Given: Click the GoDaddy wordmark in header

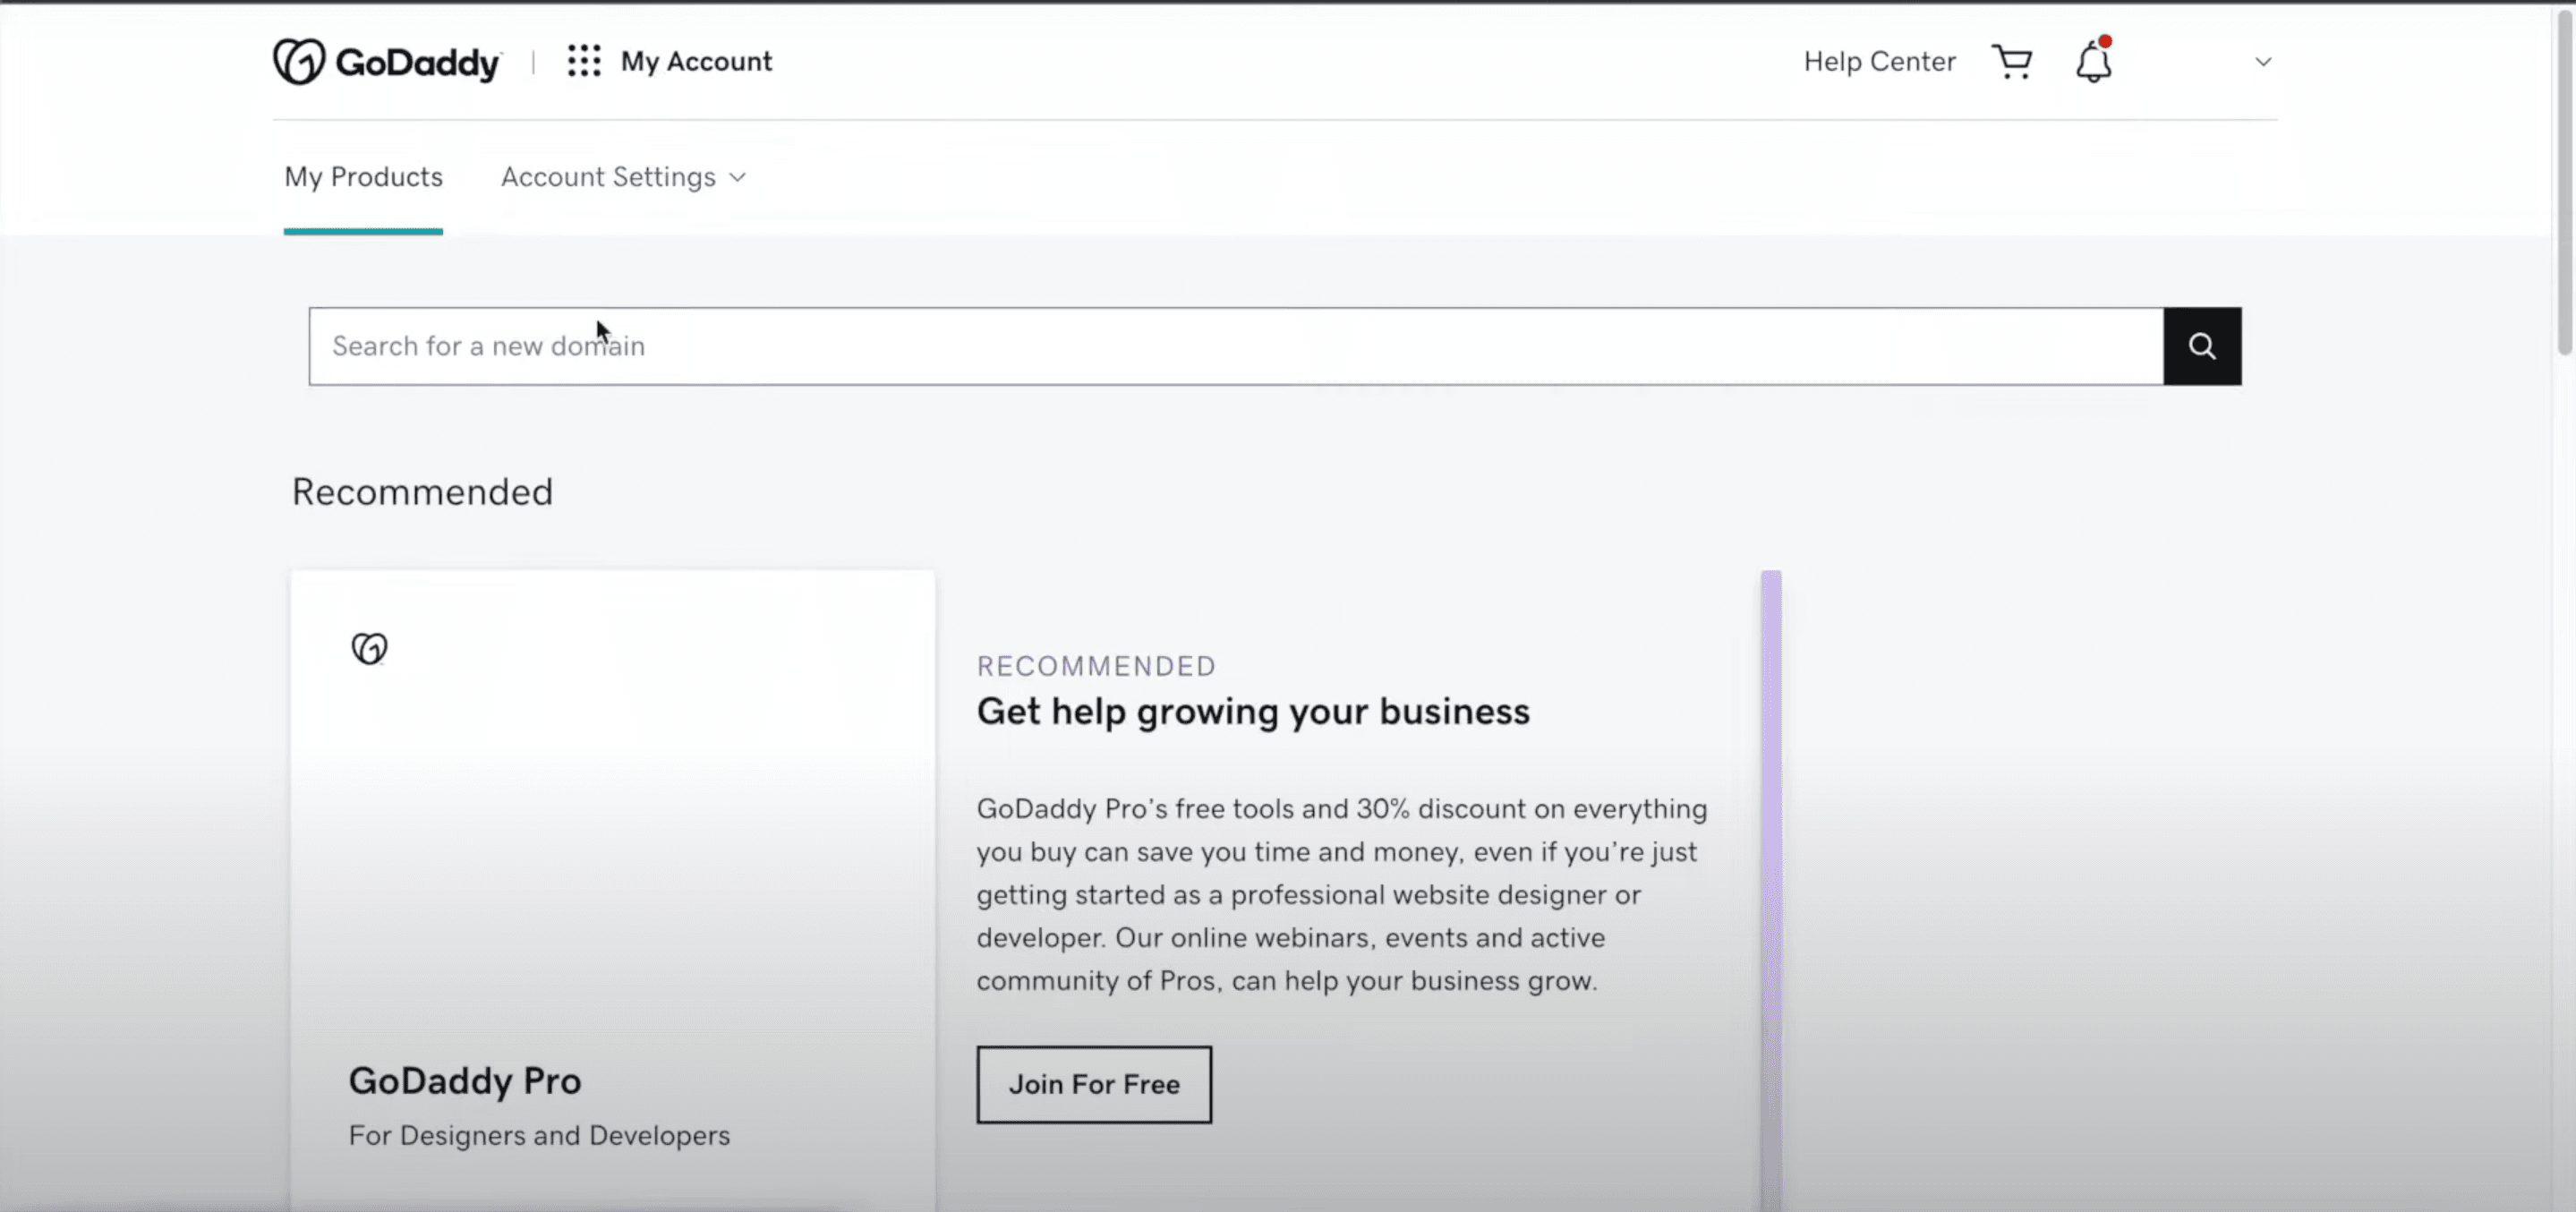Looking at the screenshot, I should (418, 63).
